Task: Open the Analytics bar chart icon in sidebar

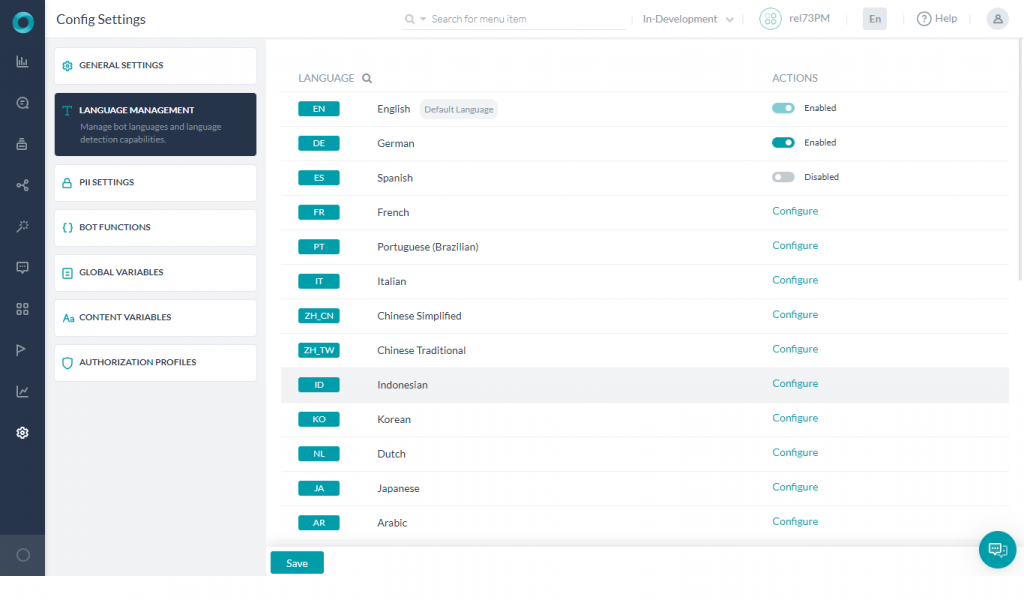Action: [22, 62]
